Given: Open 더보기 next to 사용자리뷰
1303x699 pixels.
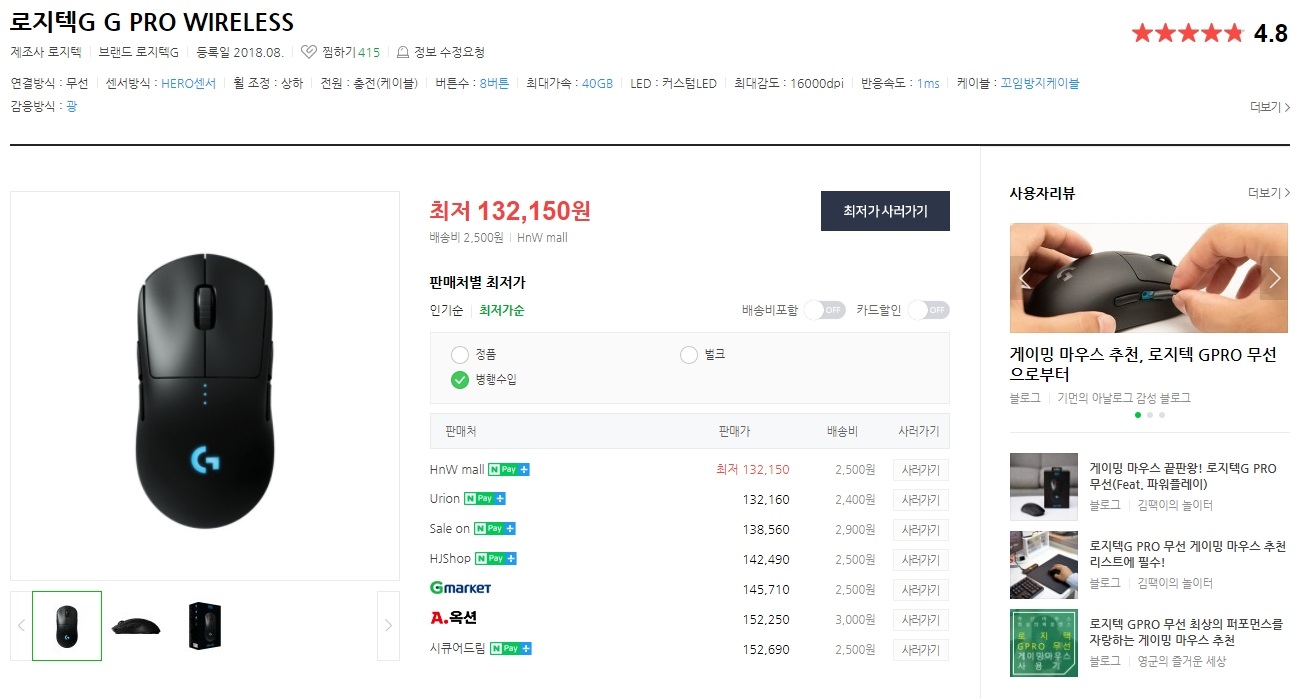Looking at the screenshot, I should coord(1268,193).
